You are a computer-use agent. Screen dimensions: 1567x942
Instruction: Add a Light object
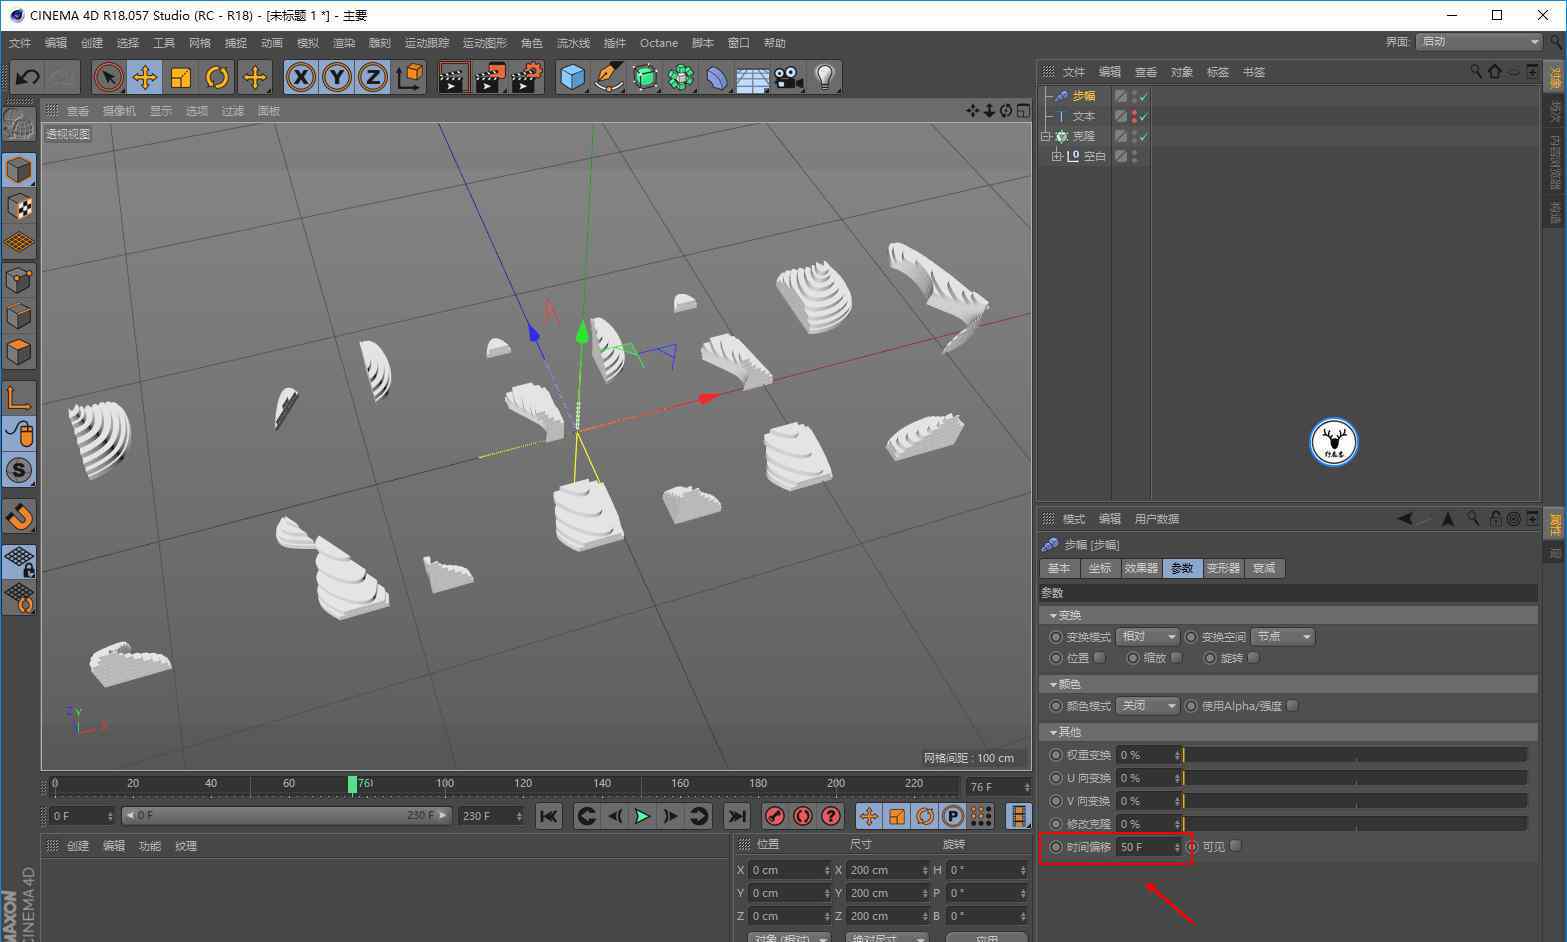pos(824,77)
